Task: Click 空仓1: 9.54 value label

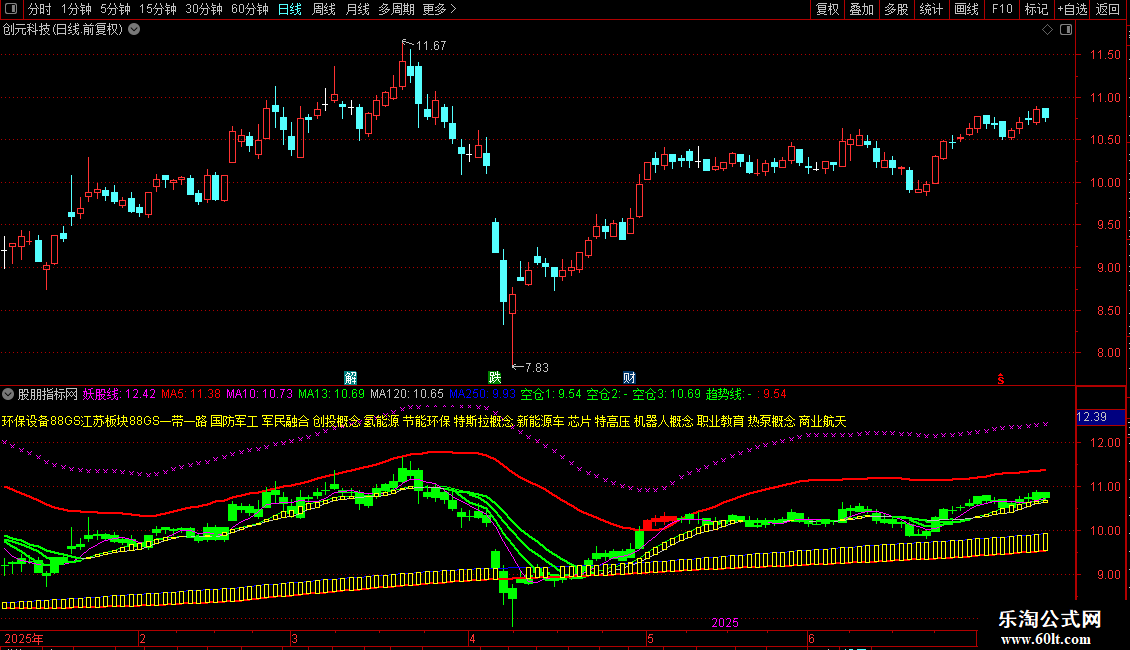Action: click(551, 394)
